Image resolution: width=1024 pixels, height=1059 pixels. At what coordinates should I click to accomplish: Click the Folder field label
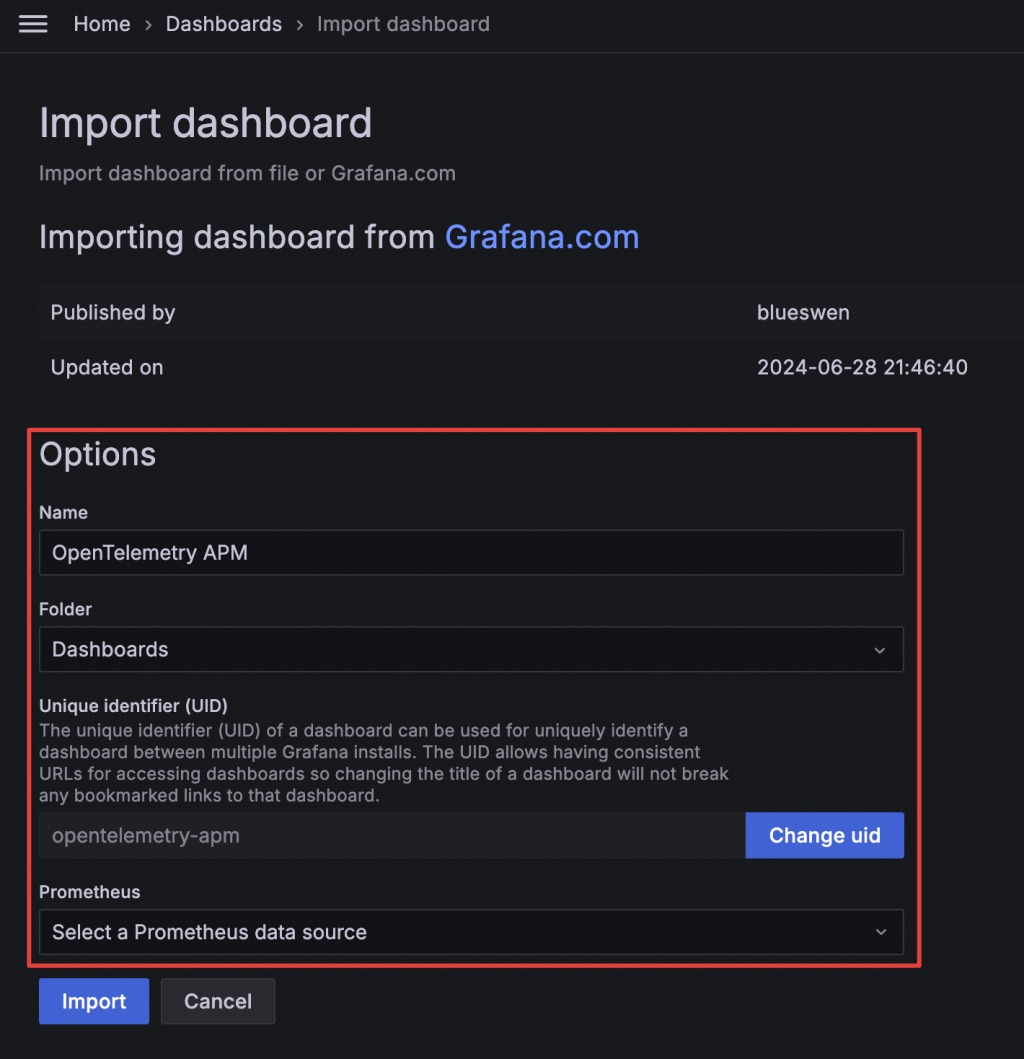pos(66,609)
